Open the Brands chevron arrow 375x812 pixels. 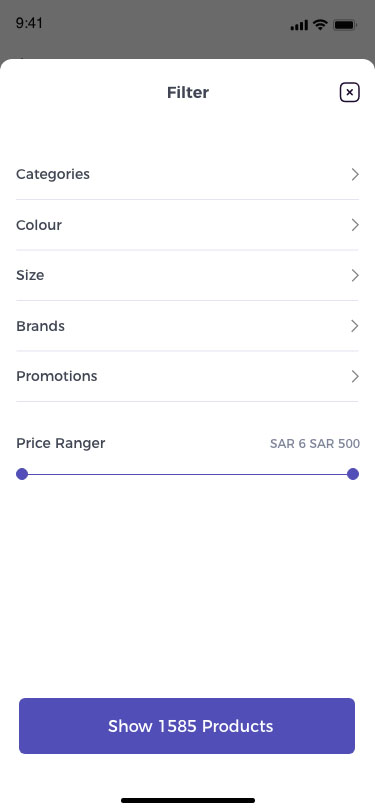click(355, 326)
